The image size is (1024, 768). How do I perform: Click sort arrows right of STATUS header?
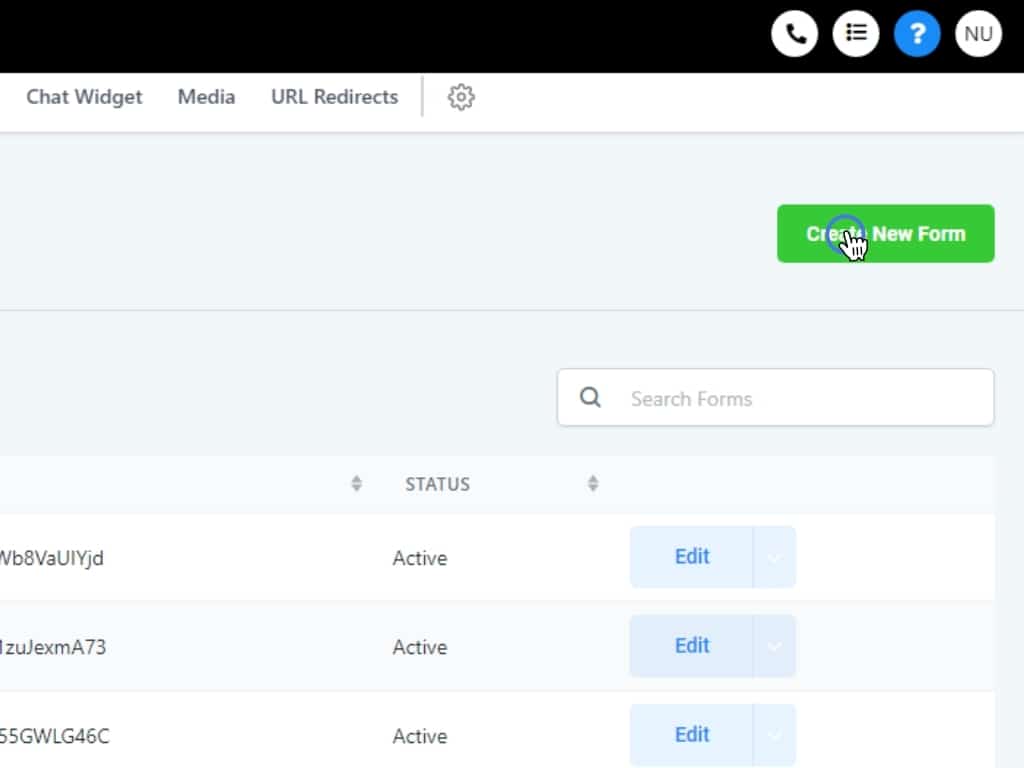pos(593,484)
